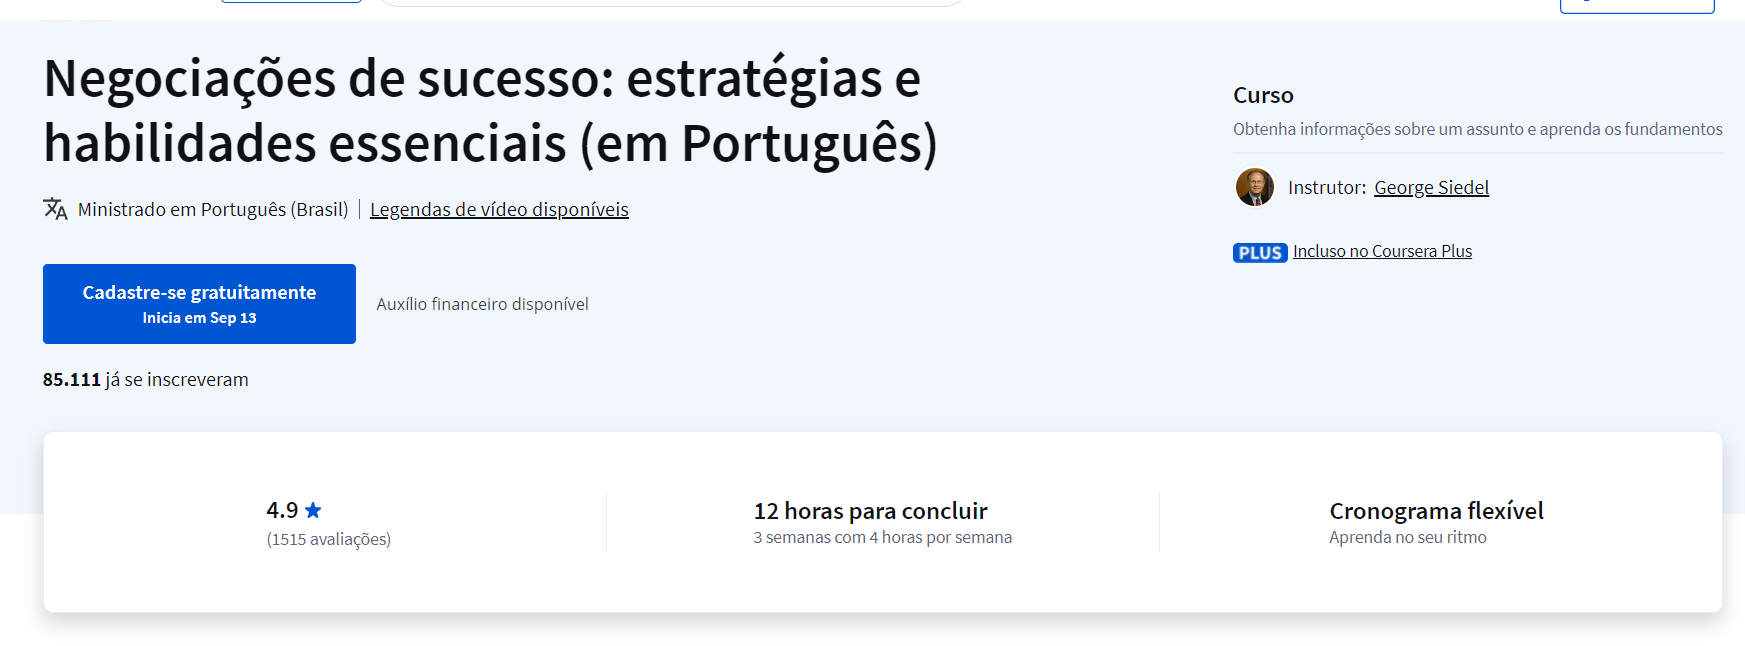Click the 12 horas para concluir heading

pos(870,511)
